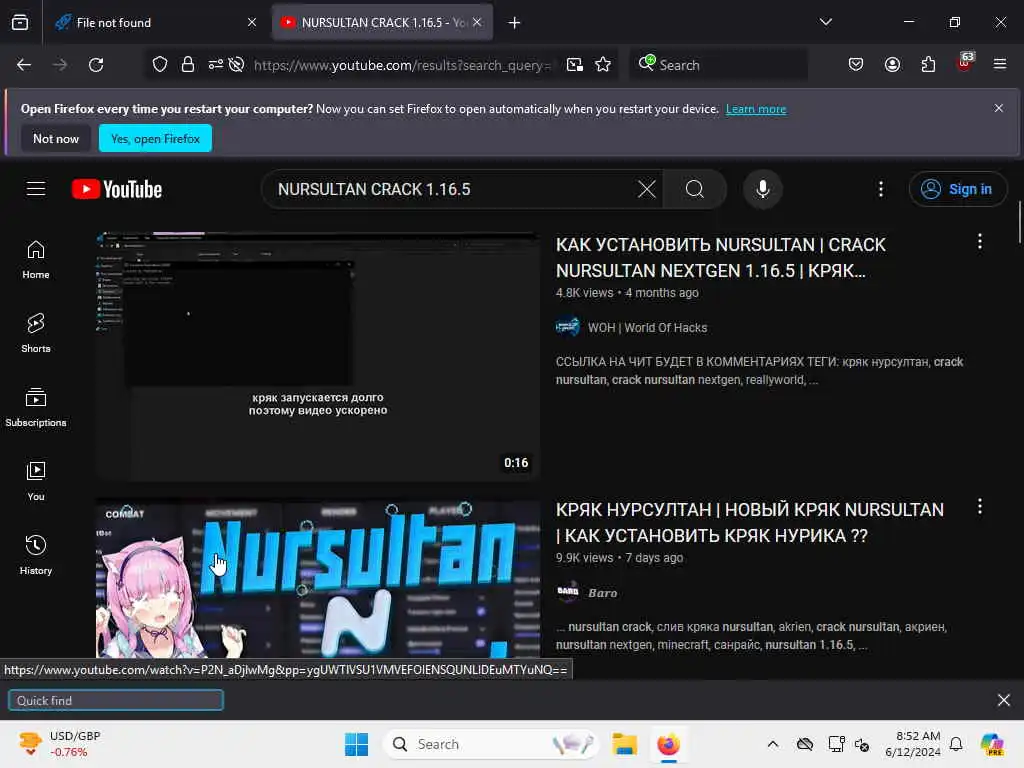Open КРЯК НУРСУЛТАН НОВЫЙ КРЯК video title
Screen dimensions: 1024x768
point(750,522)
